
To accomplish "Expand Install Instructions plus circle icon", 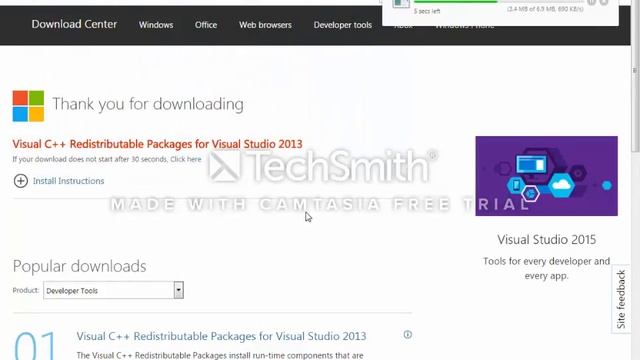I will coord(21,181).
